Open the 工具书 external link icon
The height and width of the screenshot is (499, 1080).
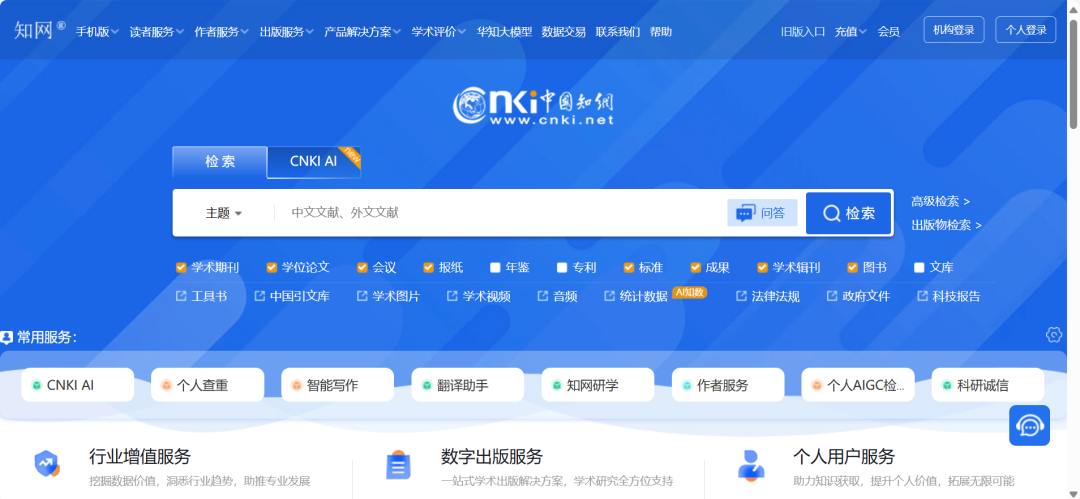click(181, 296)
